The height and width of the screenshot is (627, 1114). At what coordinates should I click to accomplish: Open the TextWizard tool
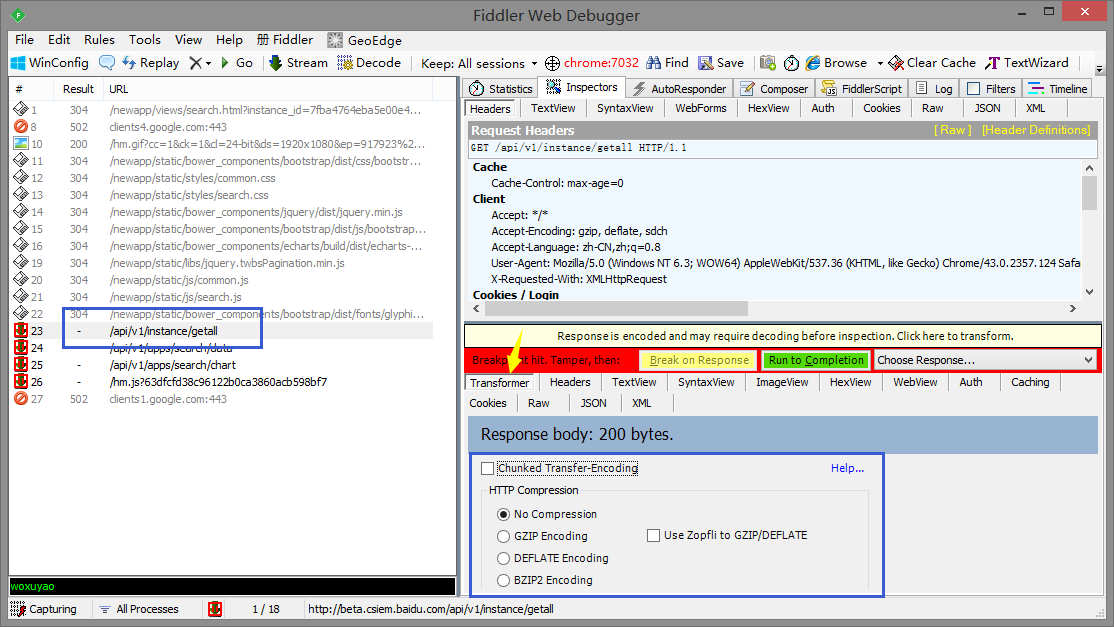[1027, 62]
